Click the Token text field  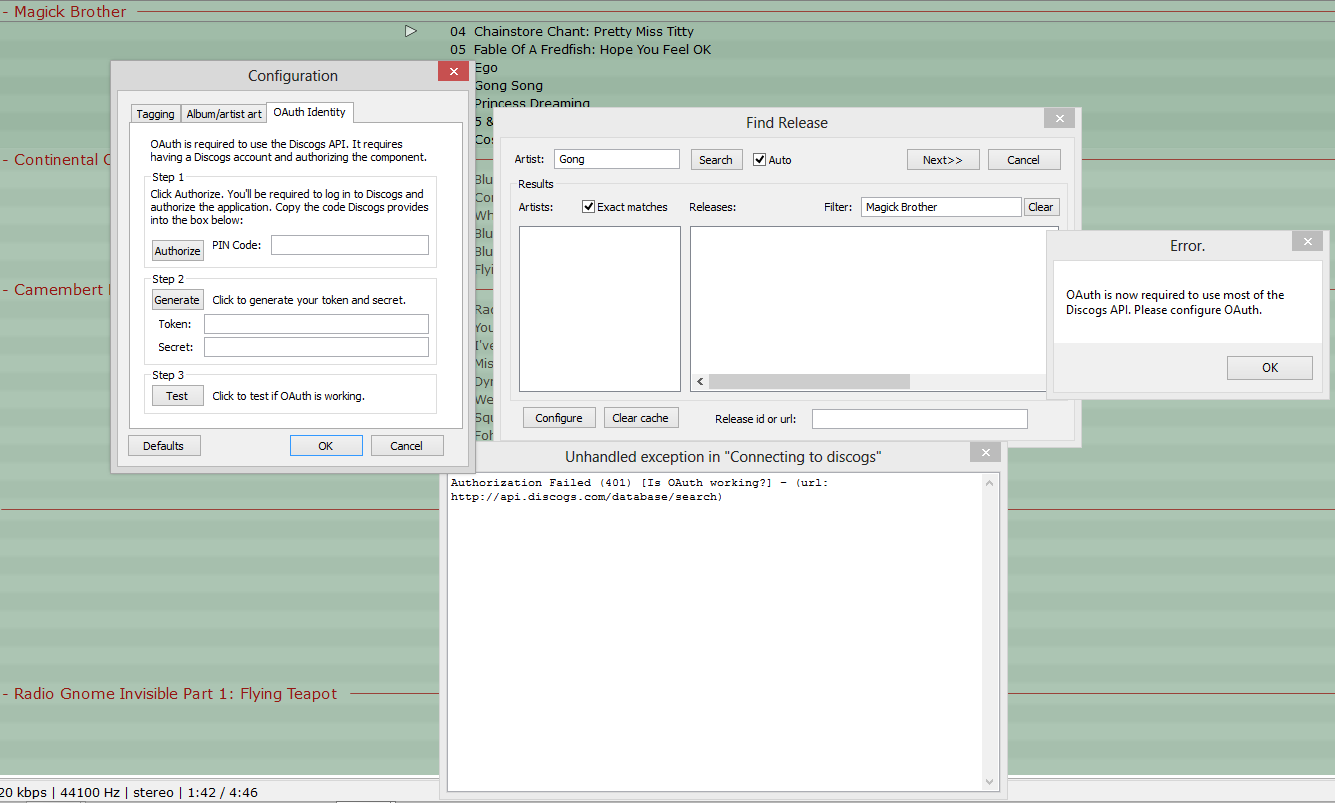(316, 324)
